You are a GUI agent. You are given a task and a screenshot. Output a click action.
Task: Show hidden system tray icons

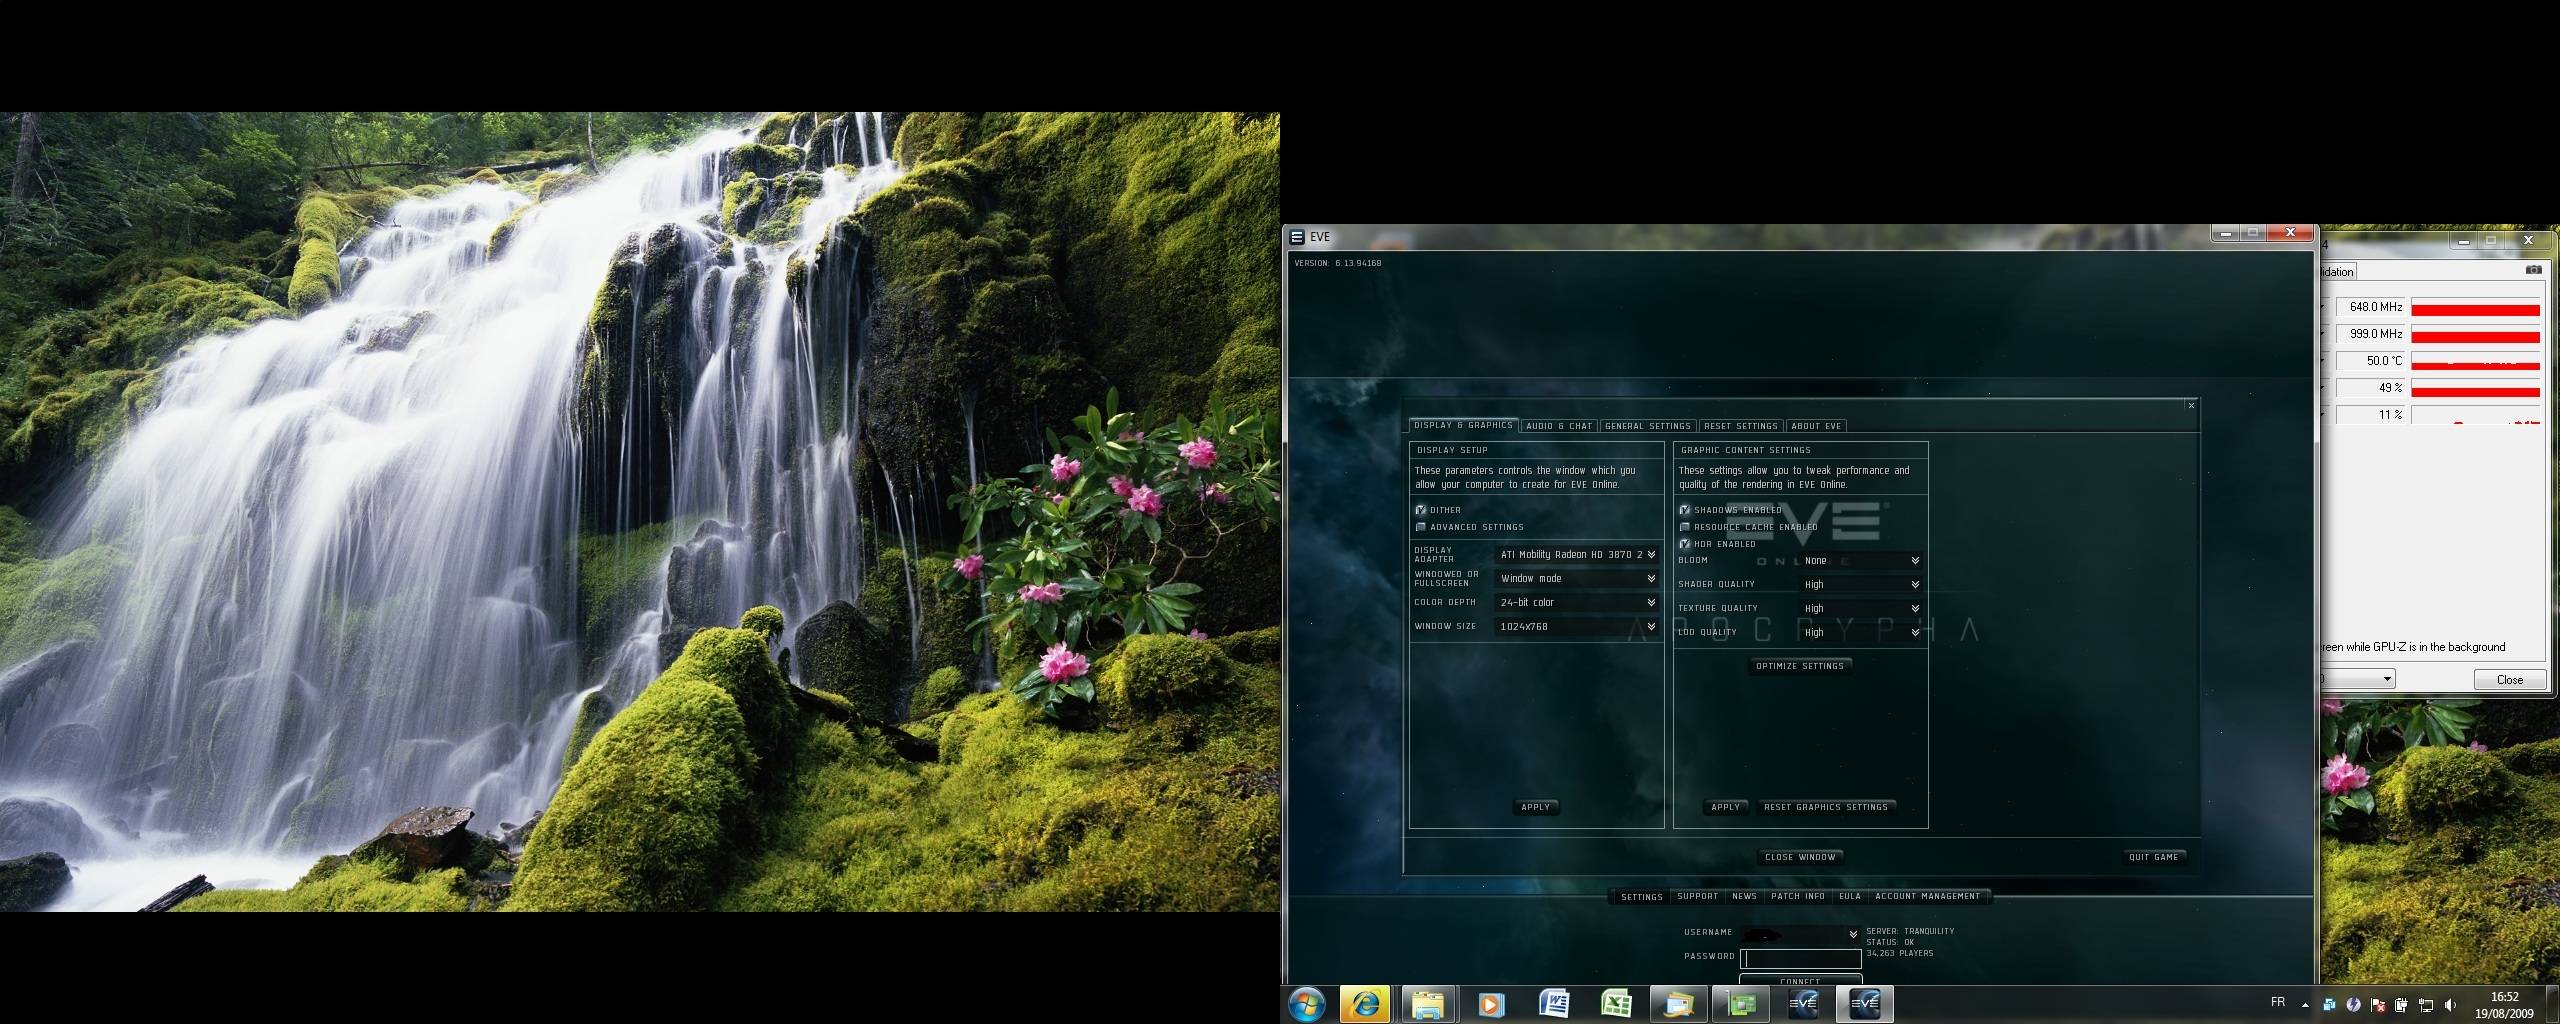(x=2305, y=1005)
